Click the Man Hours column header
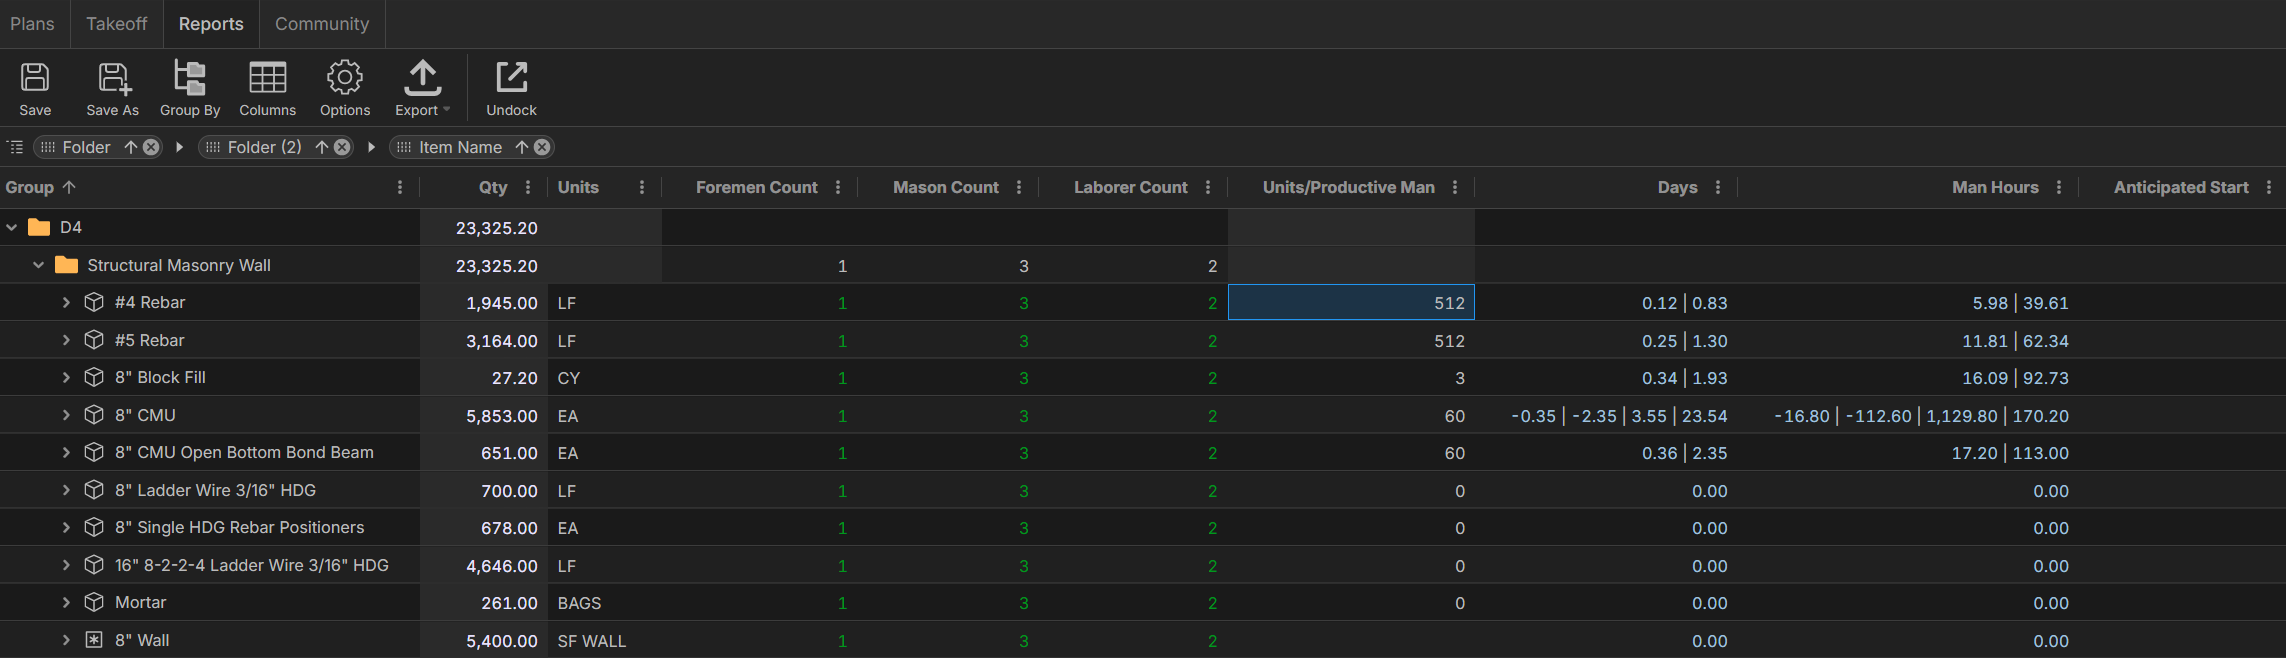 tap(1994, 187)
